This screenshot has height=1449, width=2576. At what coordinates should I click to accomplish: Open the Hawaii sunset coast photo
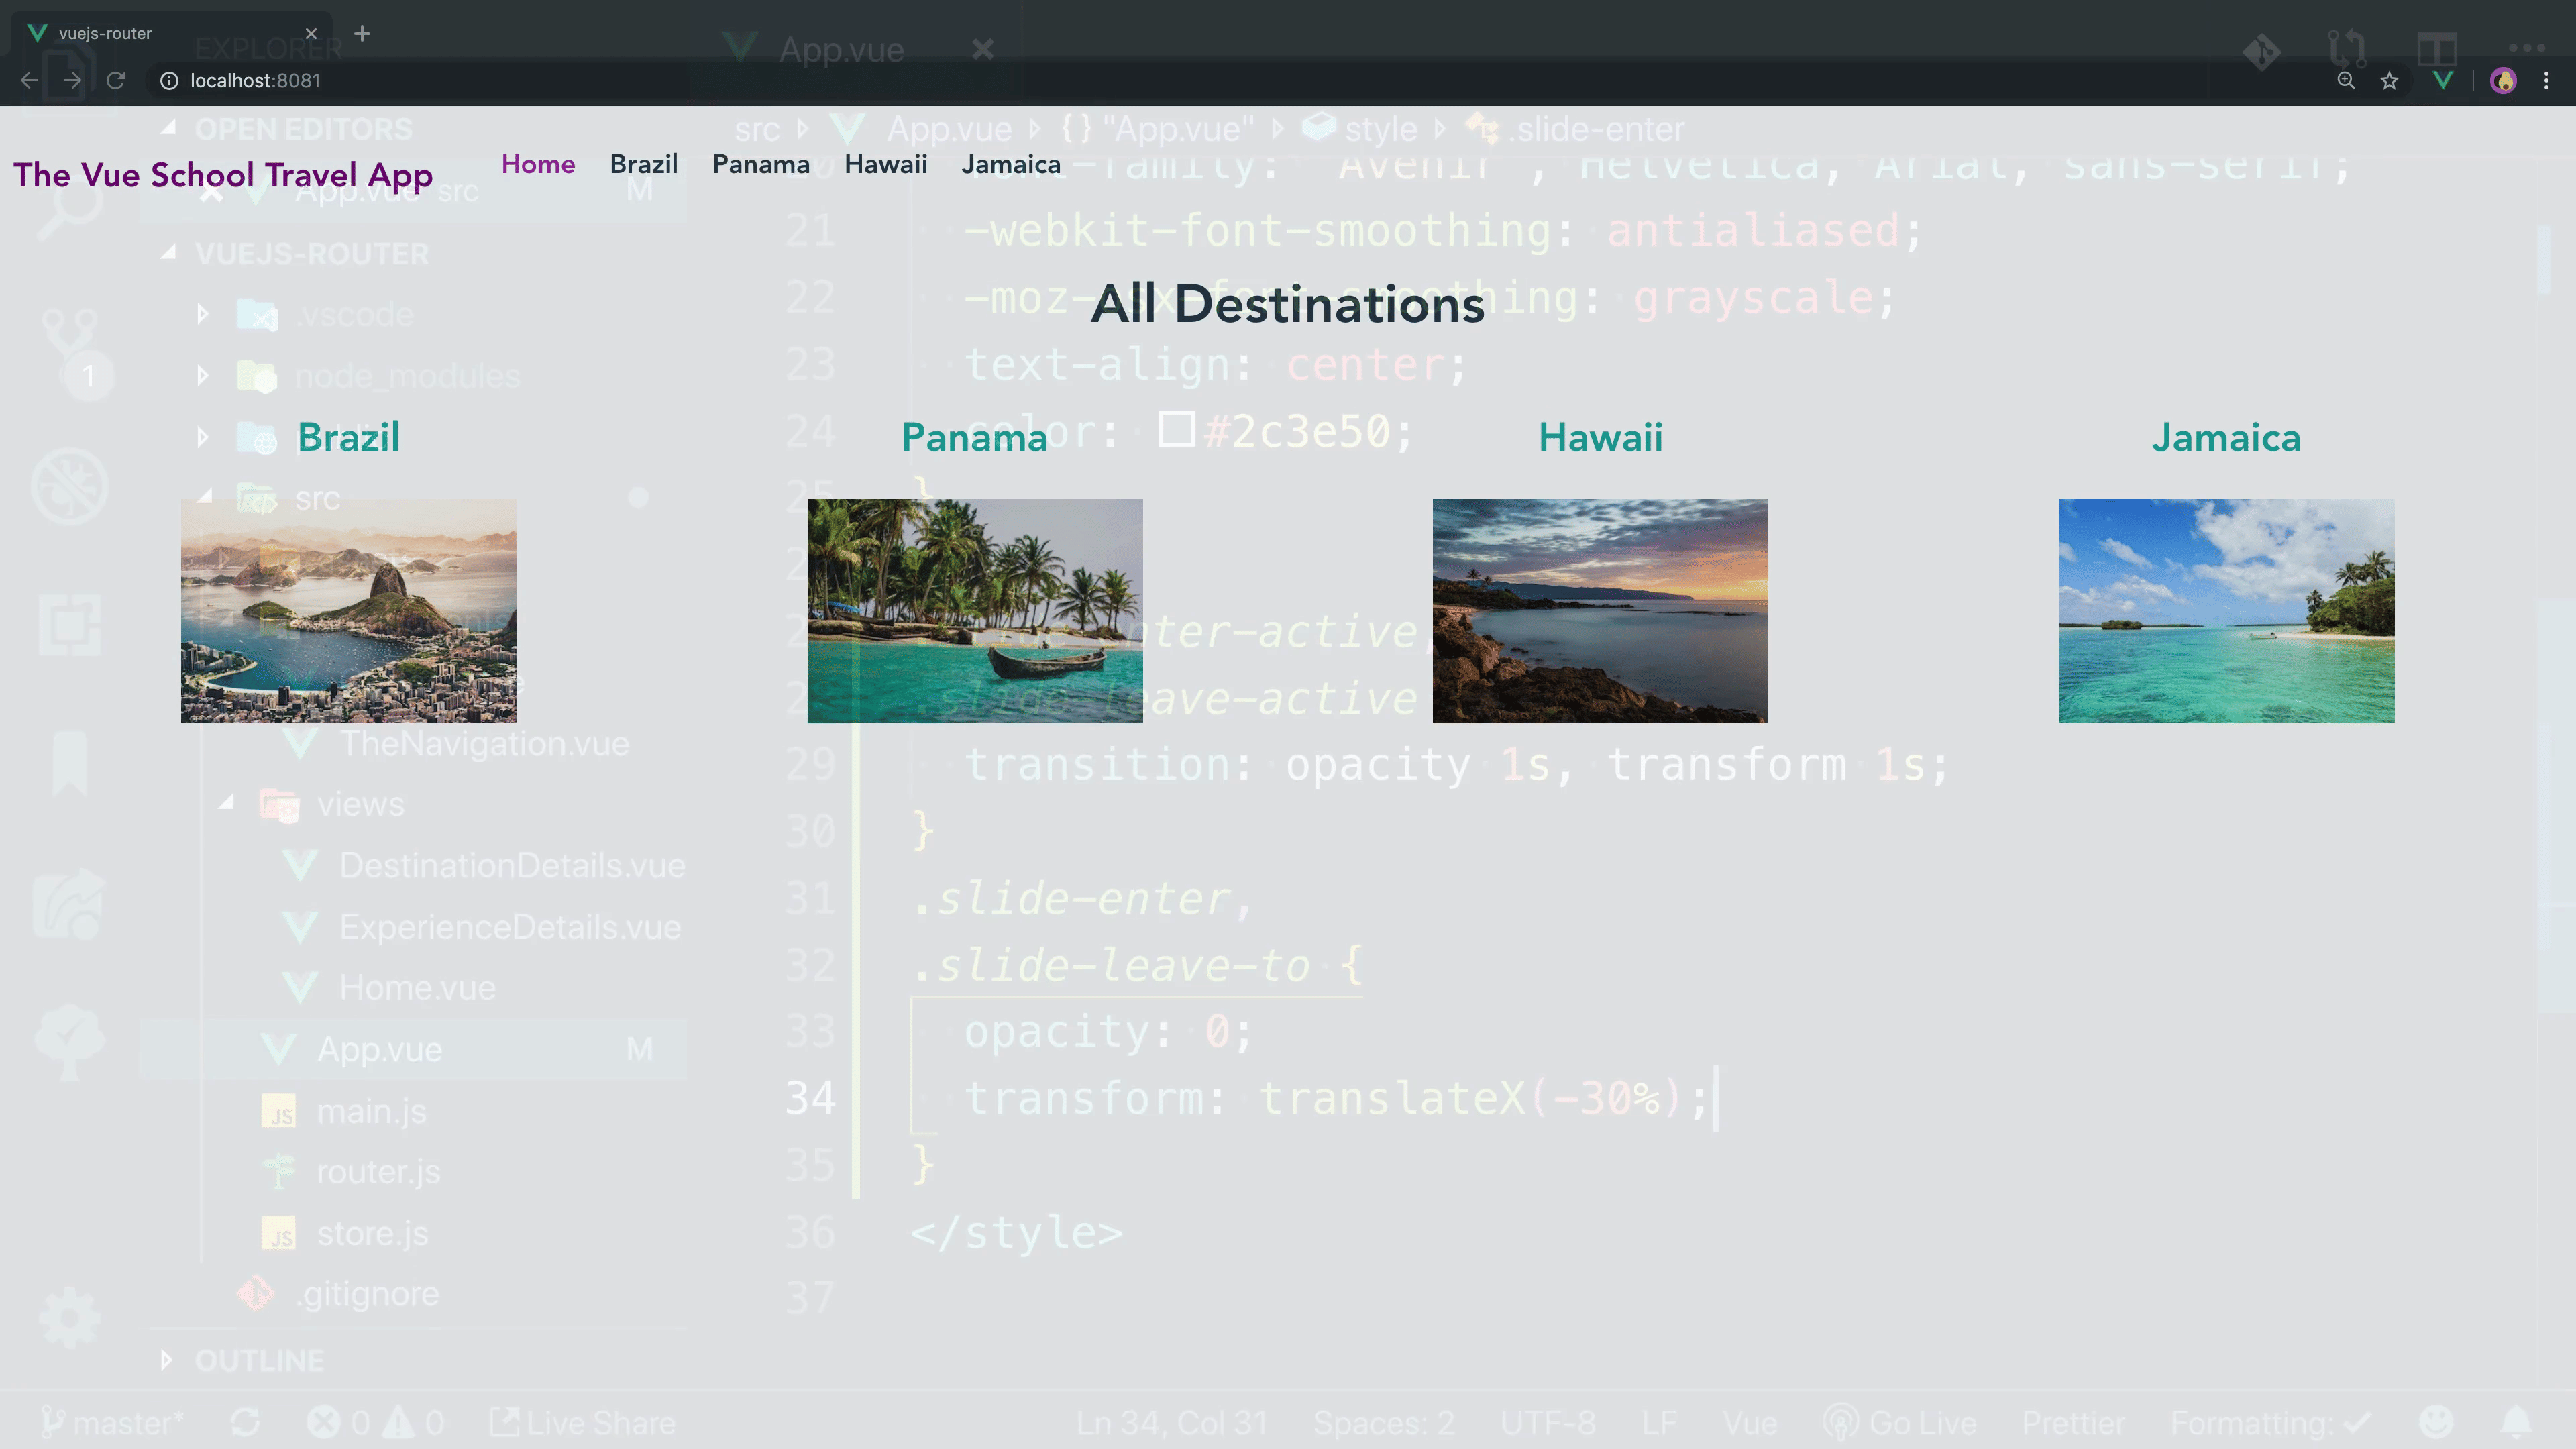[1600, 611]
